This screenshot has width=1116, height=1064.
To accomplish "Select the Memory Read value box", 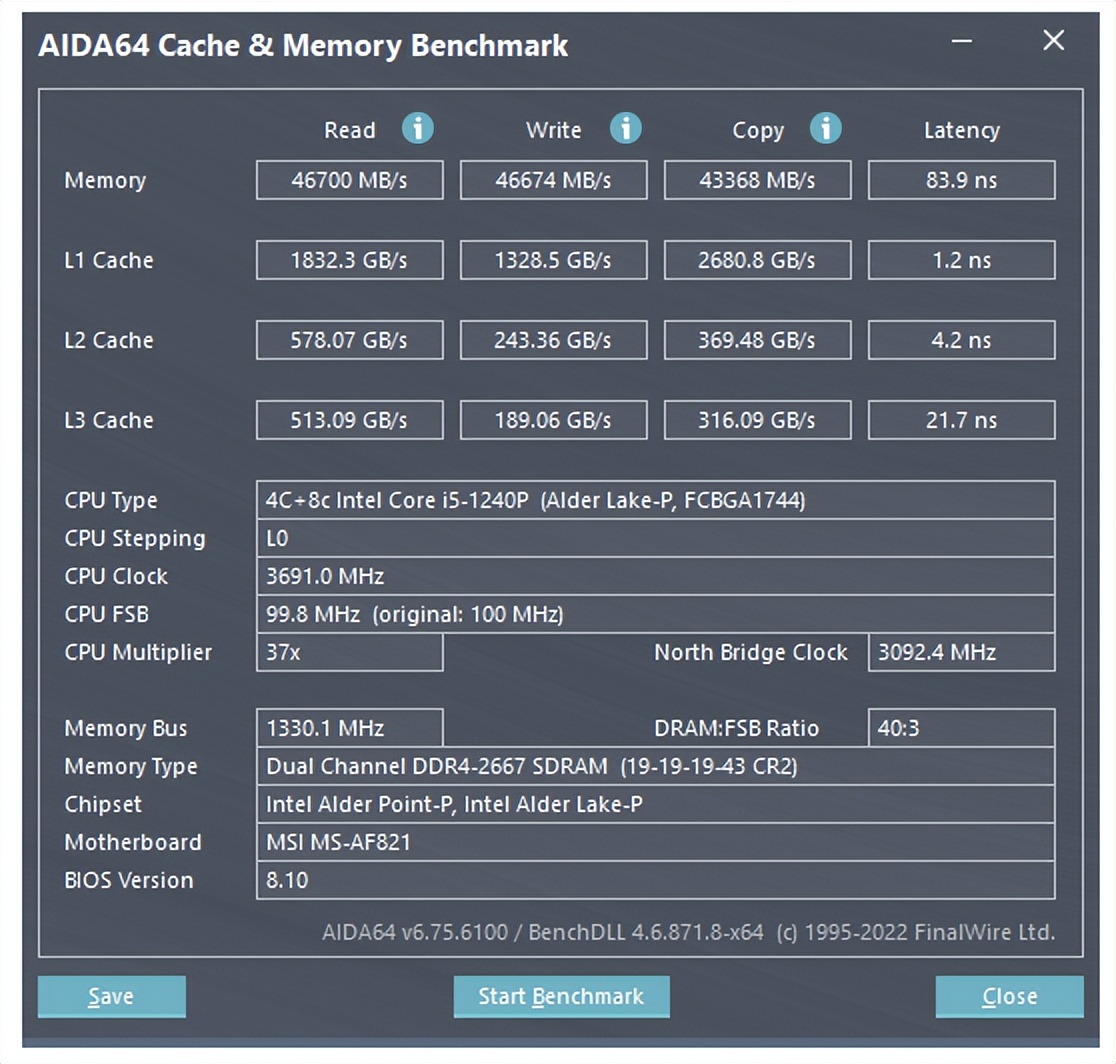I will (x=349, y=181).
